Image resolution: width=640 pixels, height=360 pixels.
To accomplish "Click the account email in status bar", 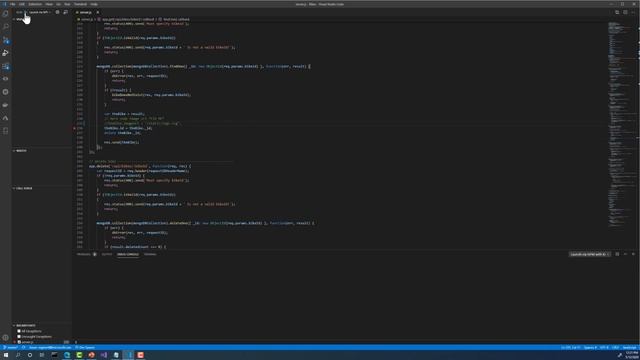I will point(49,347).
